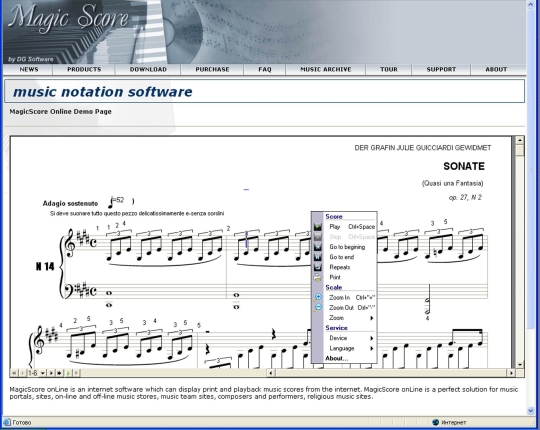Image resolution: width=540 pixels, height=430 pixels.
Task: Click the '(Quasi una Fantasia)' subtitle
Action: point(452,183)
